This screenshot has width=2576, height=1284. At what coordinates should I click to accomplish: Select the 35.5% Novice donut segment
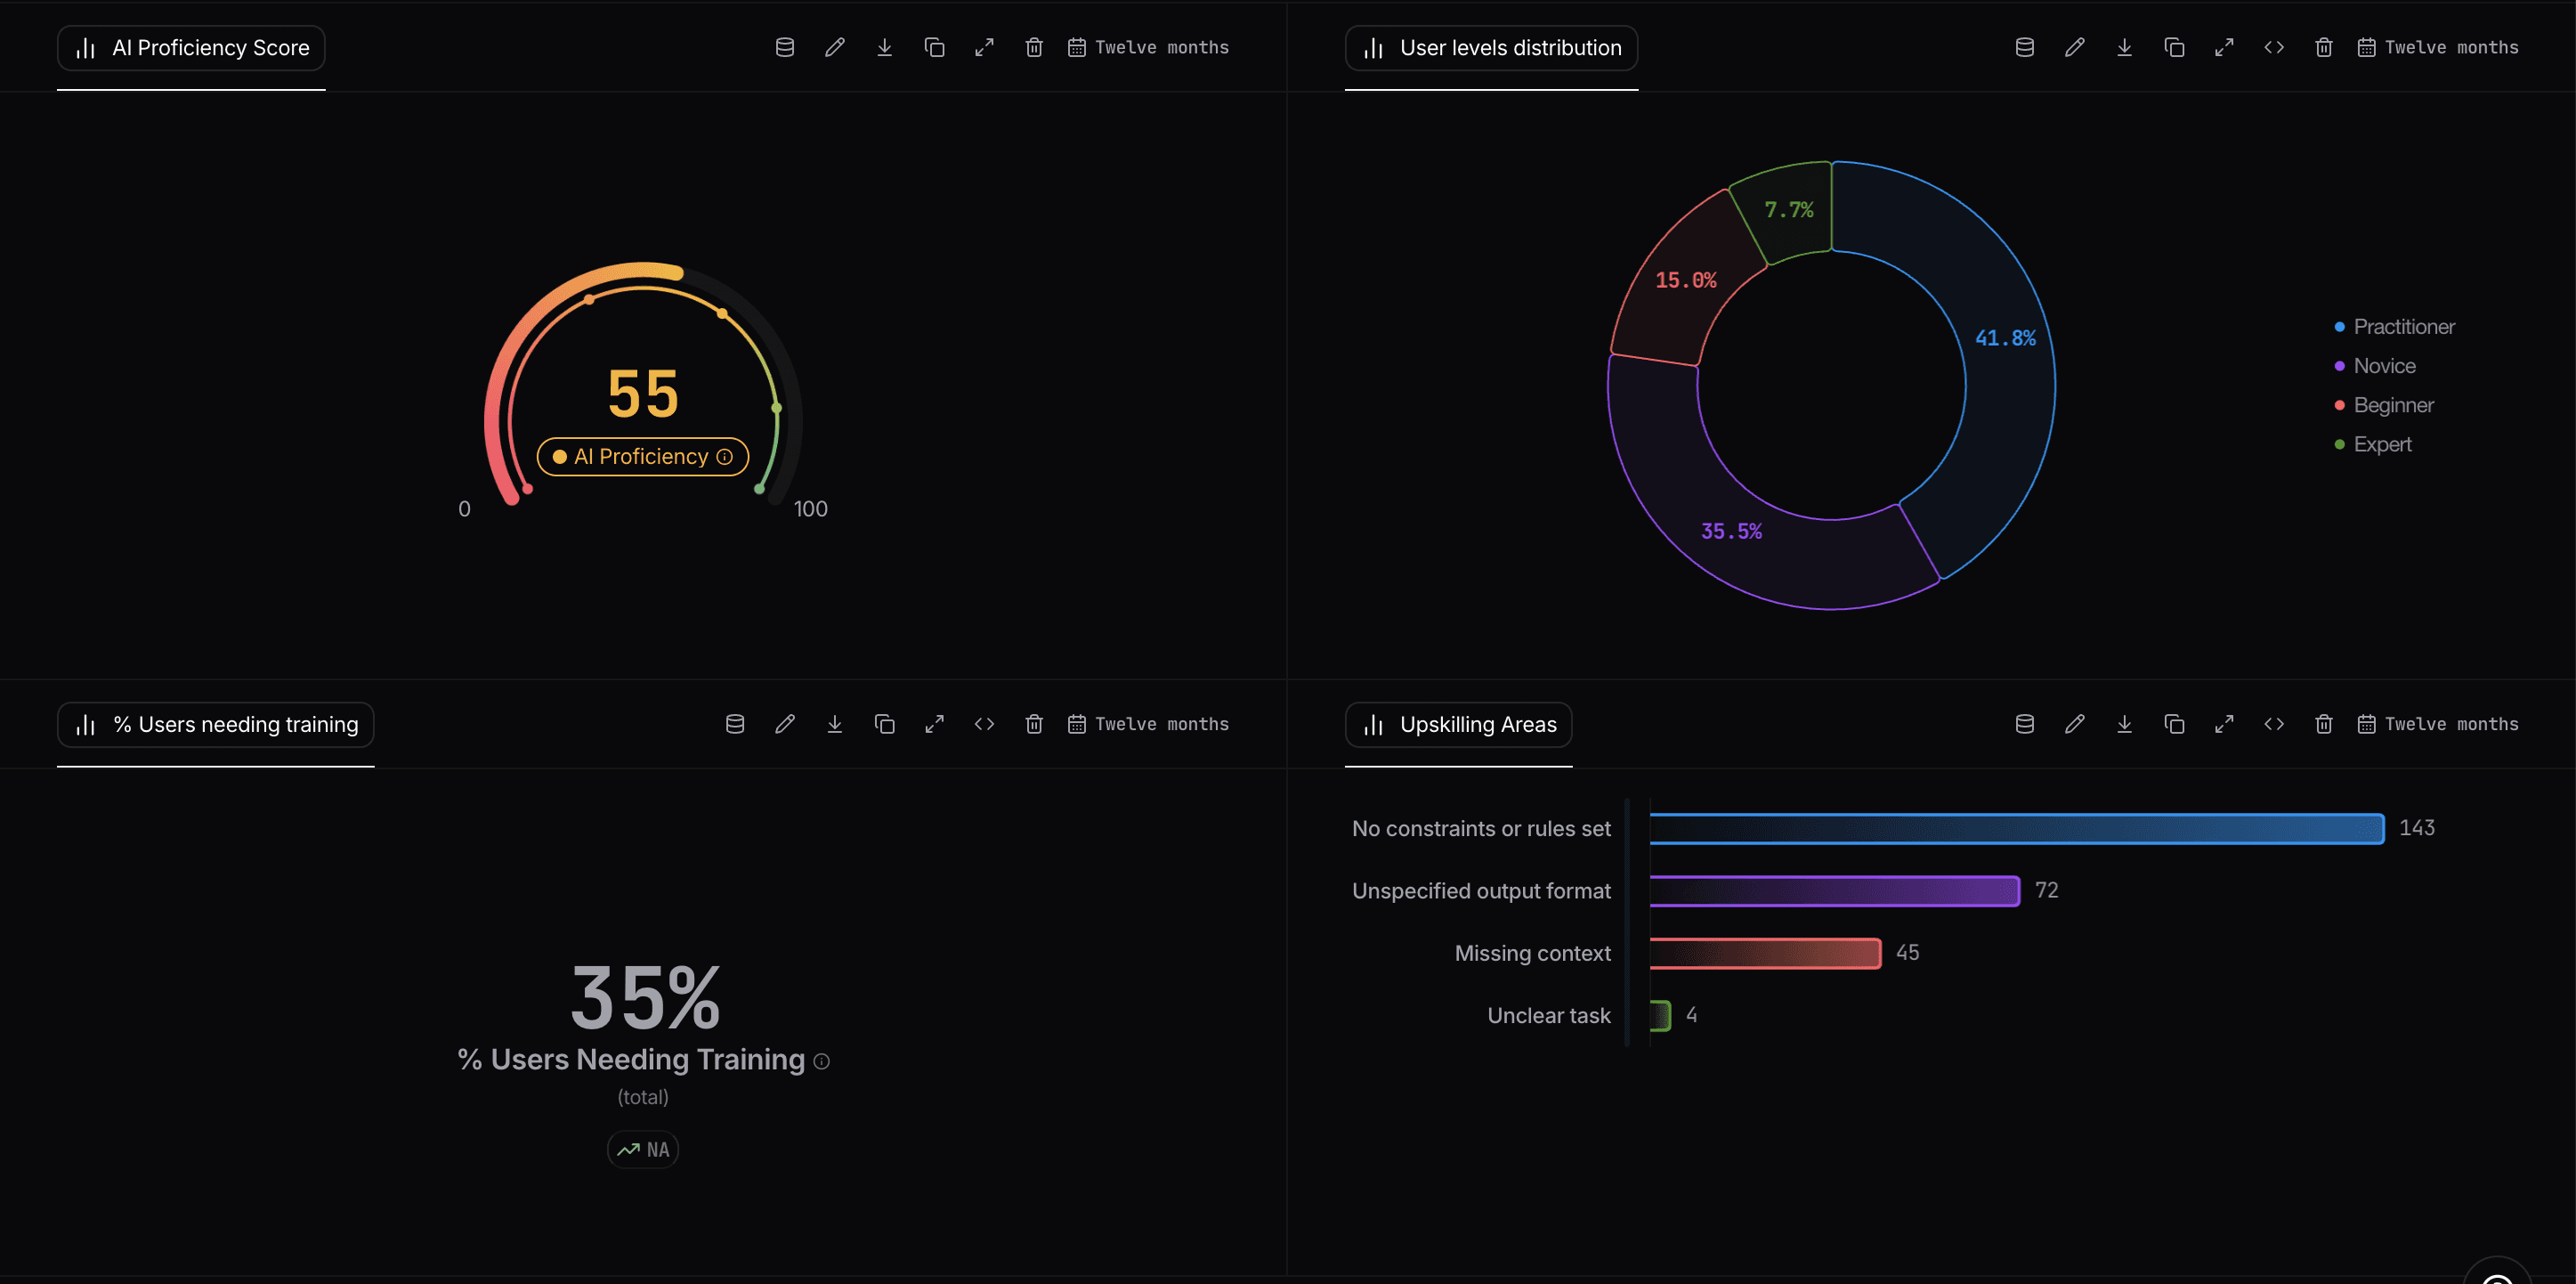click(x=1732, y=531)
